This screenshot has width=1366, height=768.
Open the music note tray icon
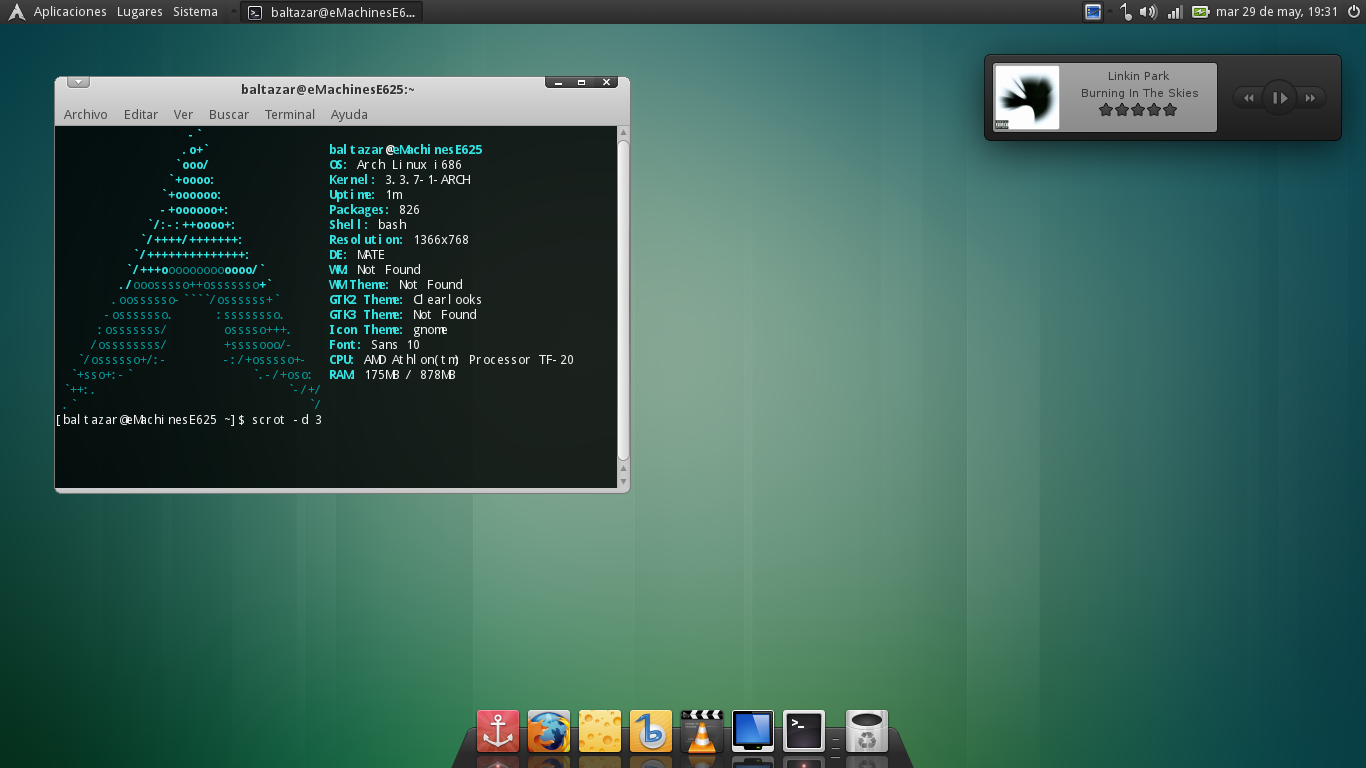(x=1126, y=12)
